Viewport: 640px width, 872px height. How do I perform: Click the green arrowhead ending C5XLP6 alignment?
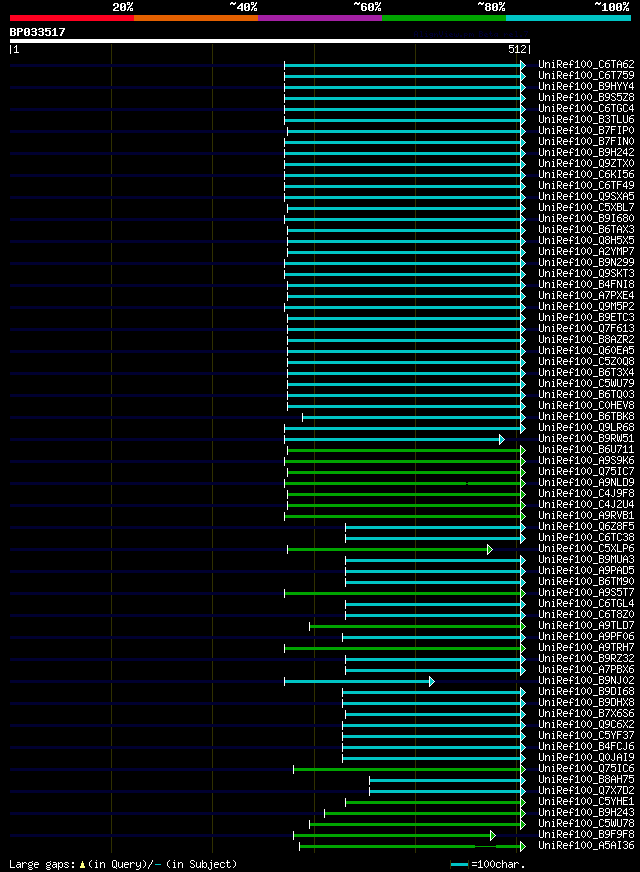[x=490, y=549]
